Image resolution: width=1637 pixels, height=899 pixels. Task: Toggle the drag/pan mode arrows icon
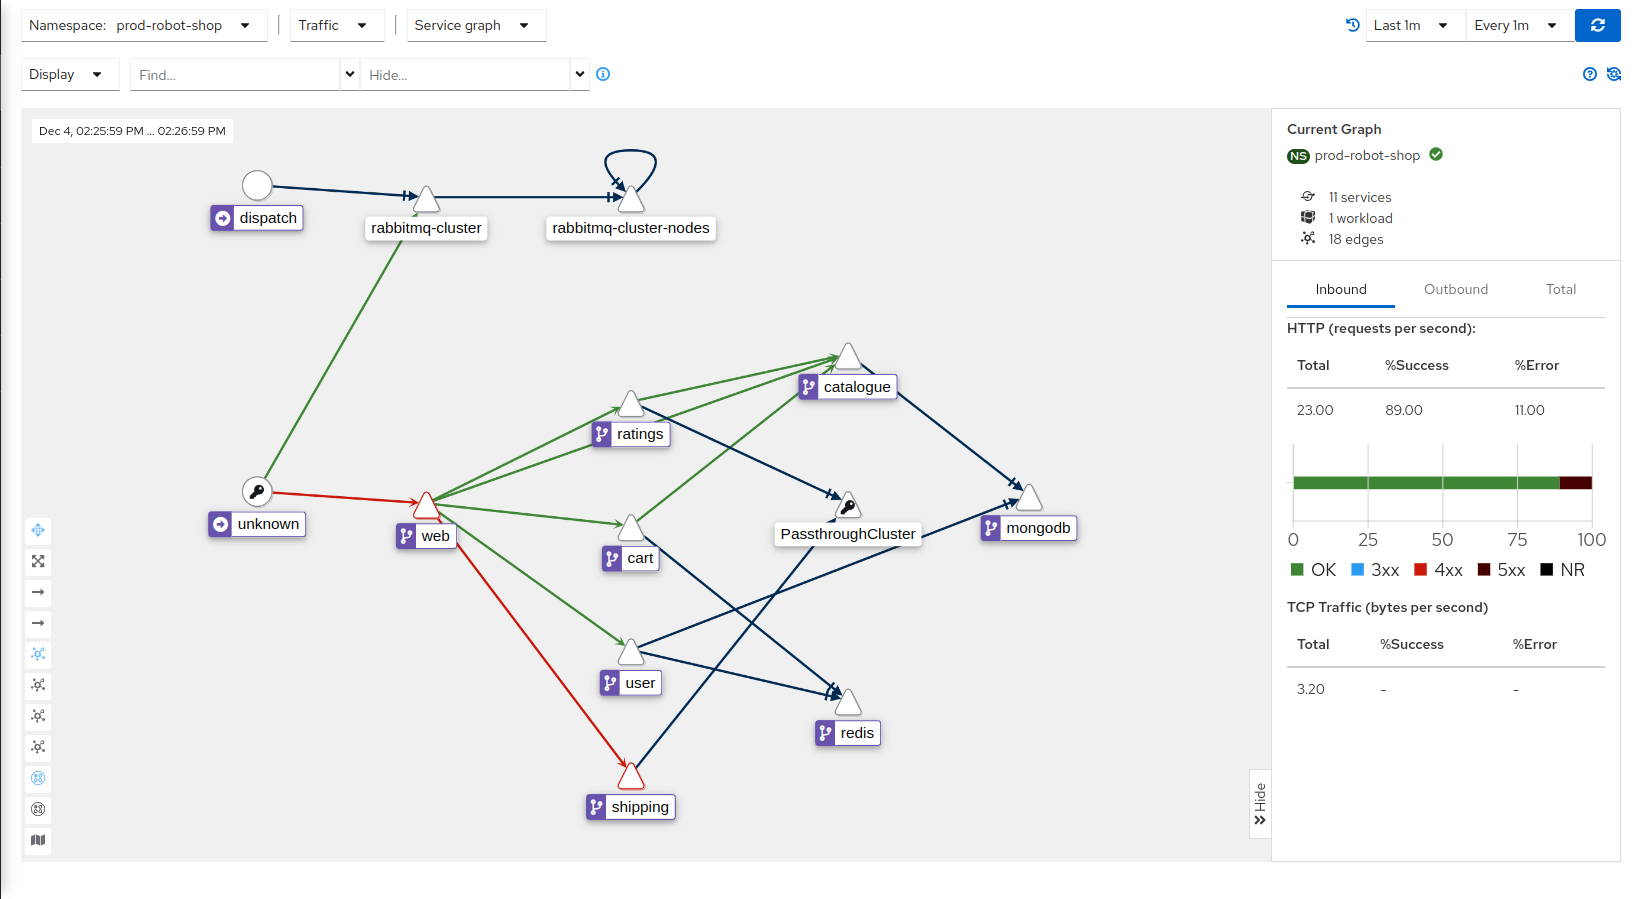coord(38,530)
